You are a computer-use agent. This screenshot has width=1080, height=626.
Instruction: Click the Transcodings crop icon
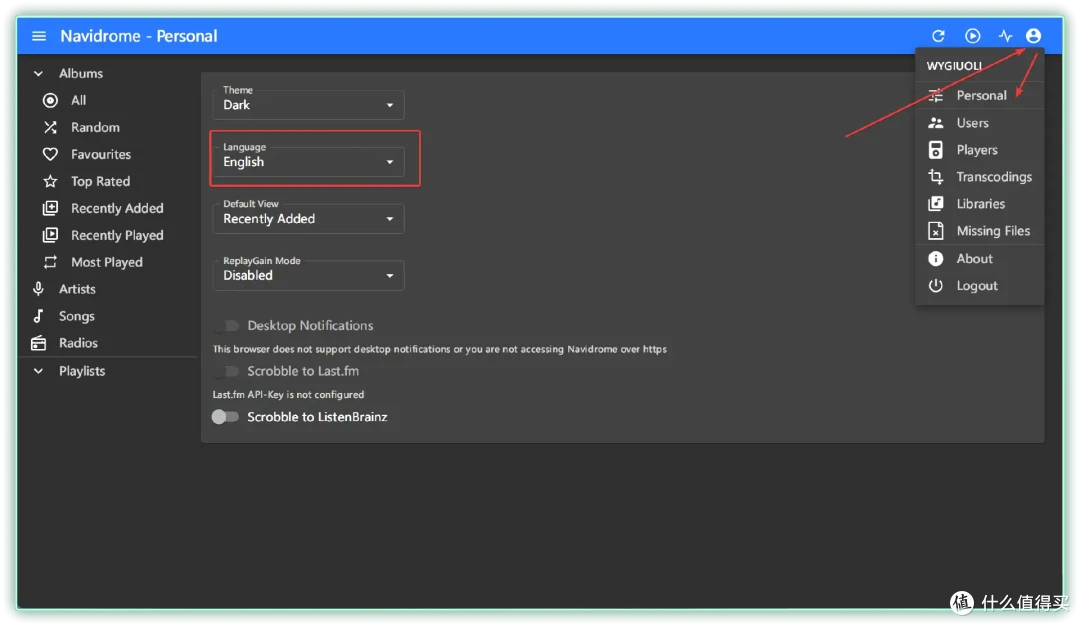[935, 177]
